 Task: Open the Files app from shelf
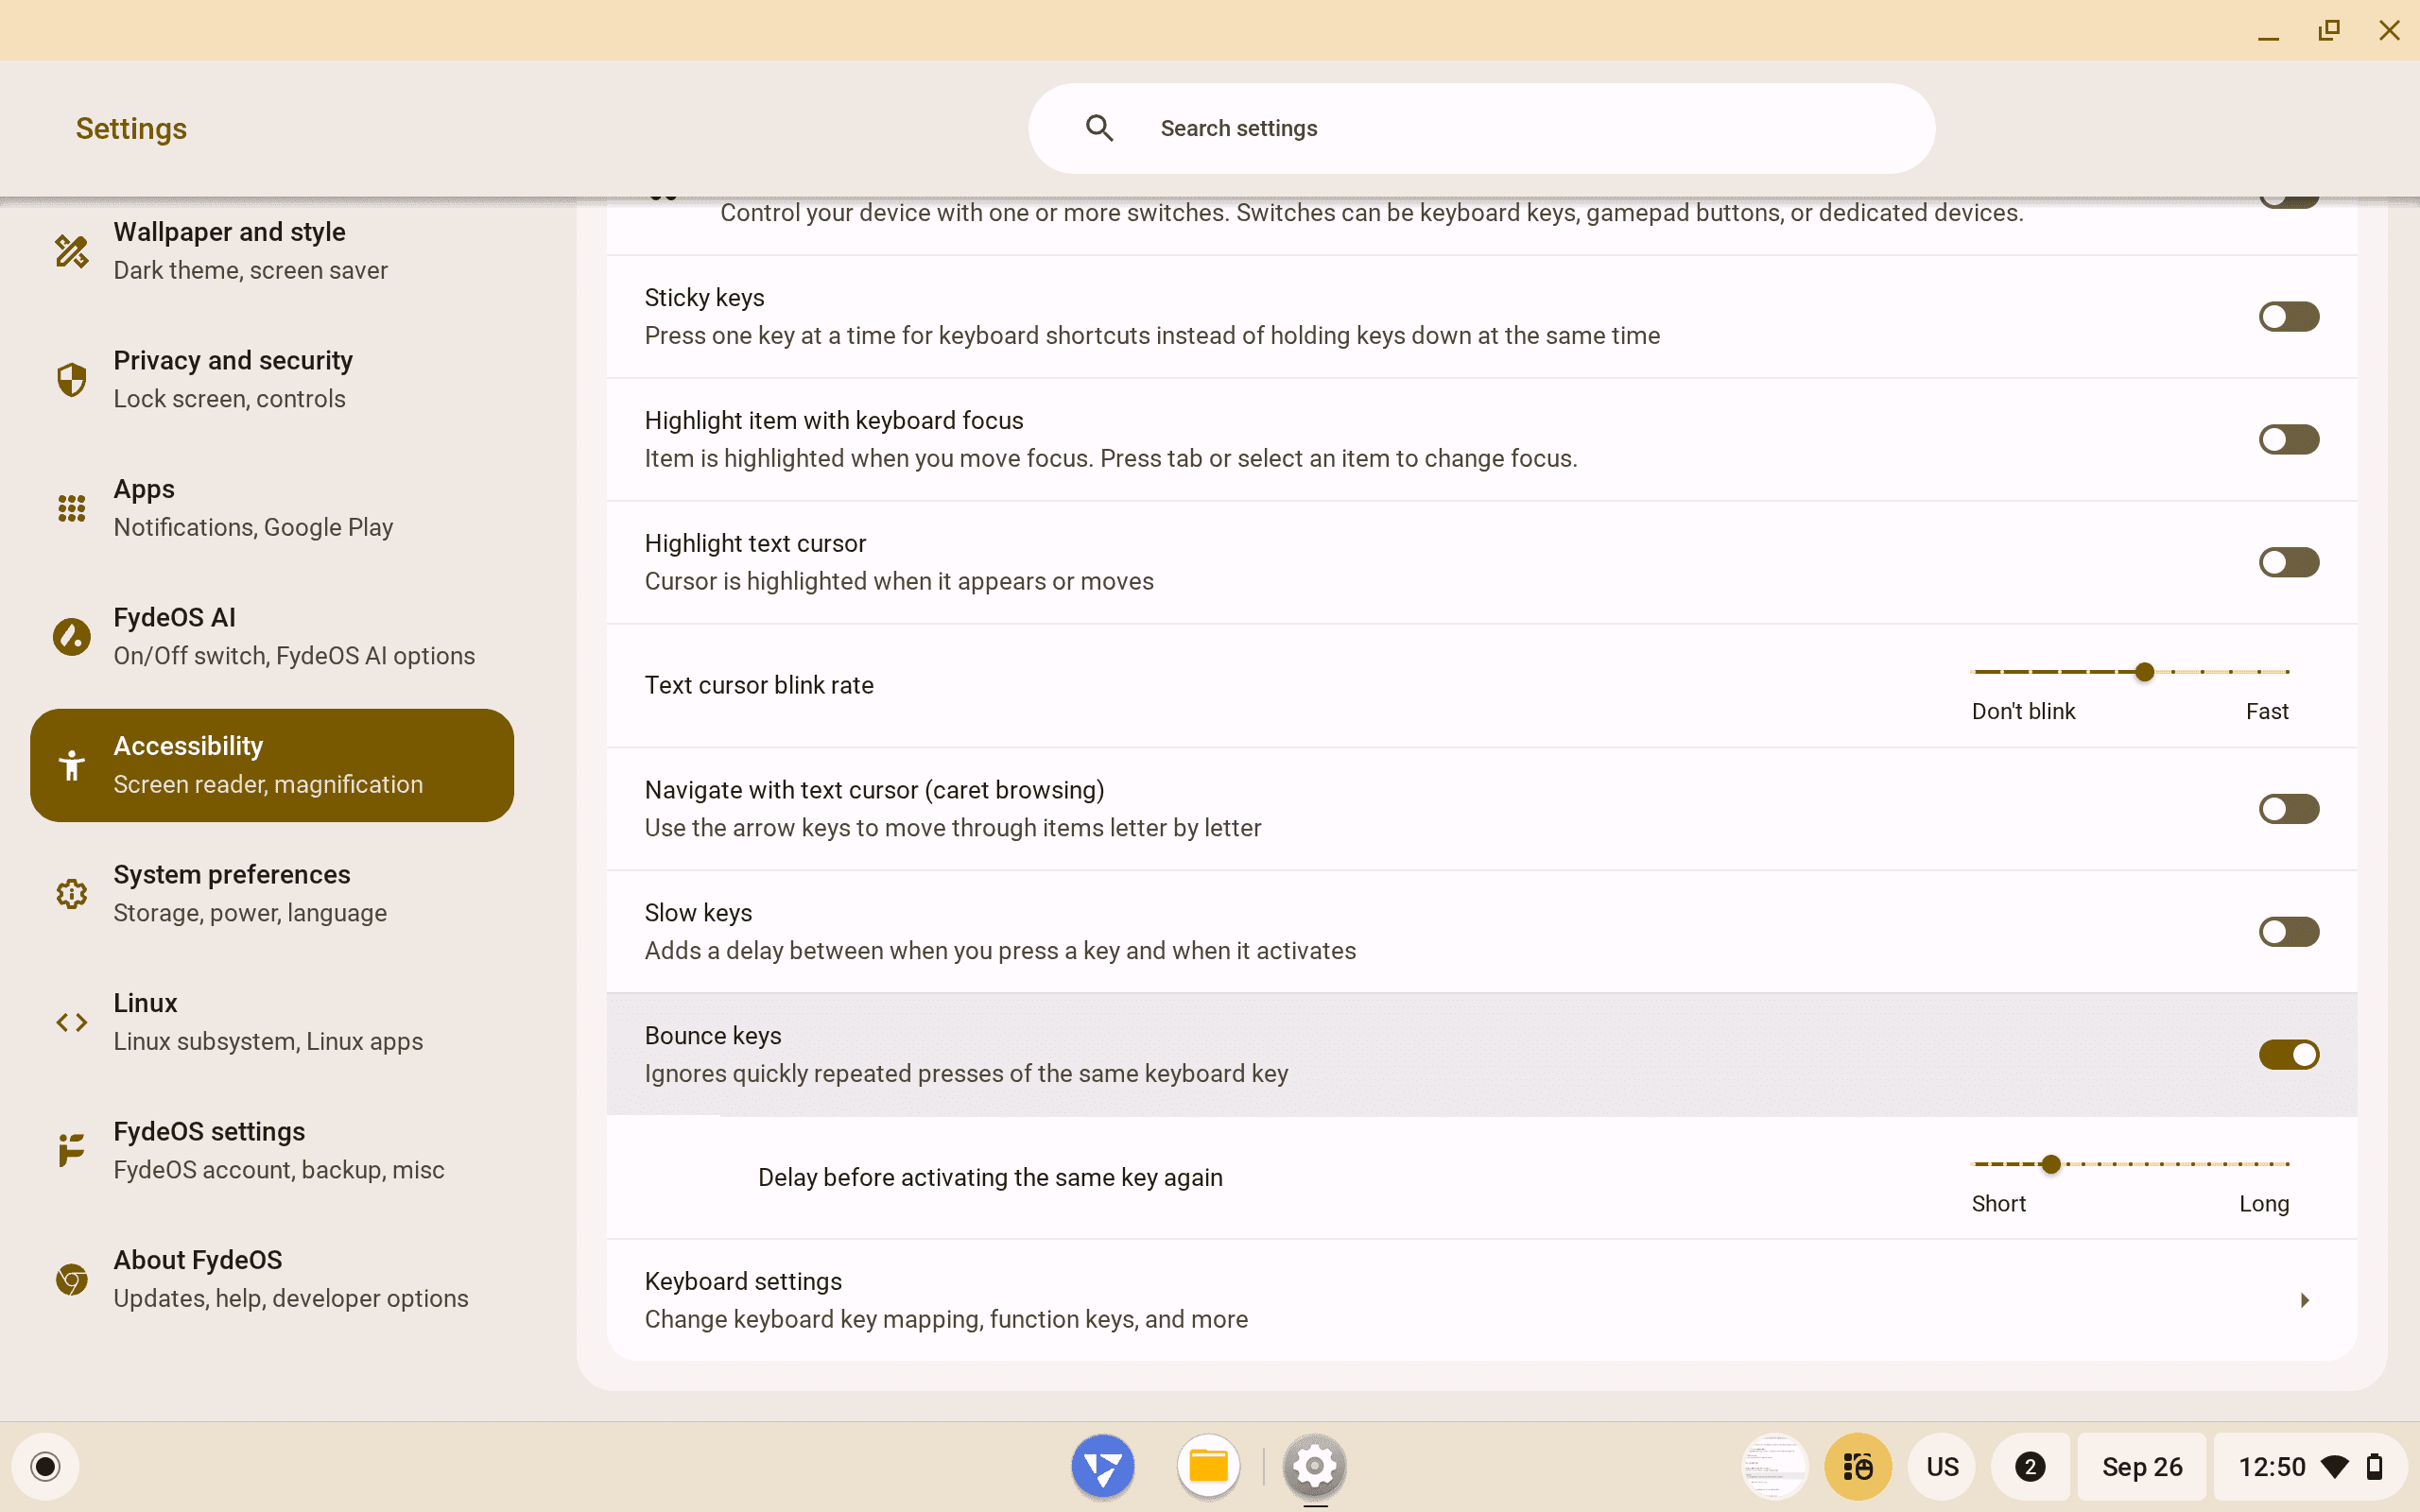(x=1208, y=1466)
